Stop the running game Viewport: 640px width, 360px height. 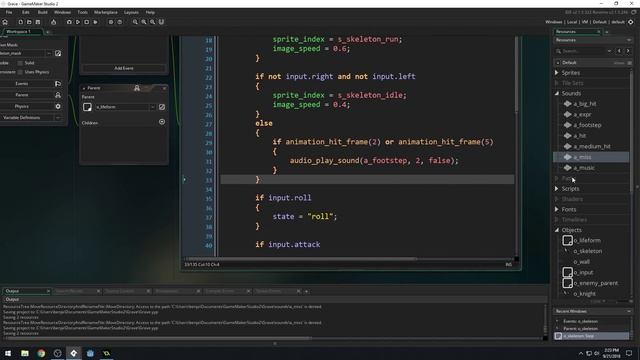(87, 22)
